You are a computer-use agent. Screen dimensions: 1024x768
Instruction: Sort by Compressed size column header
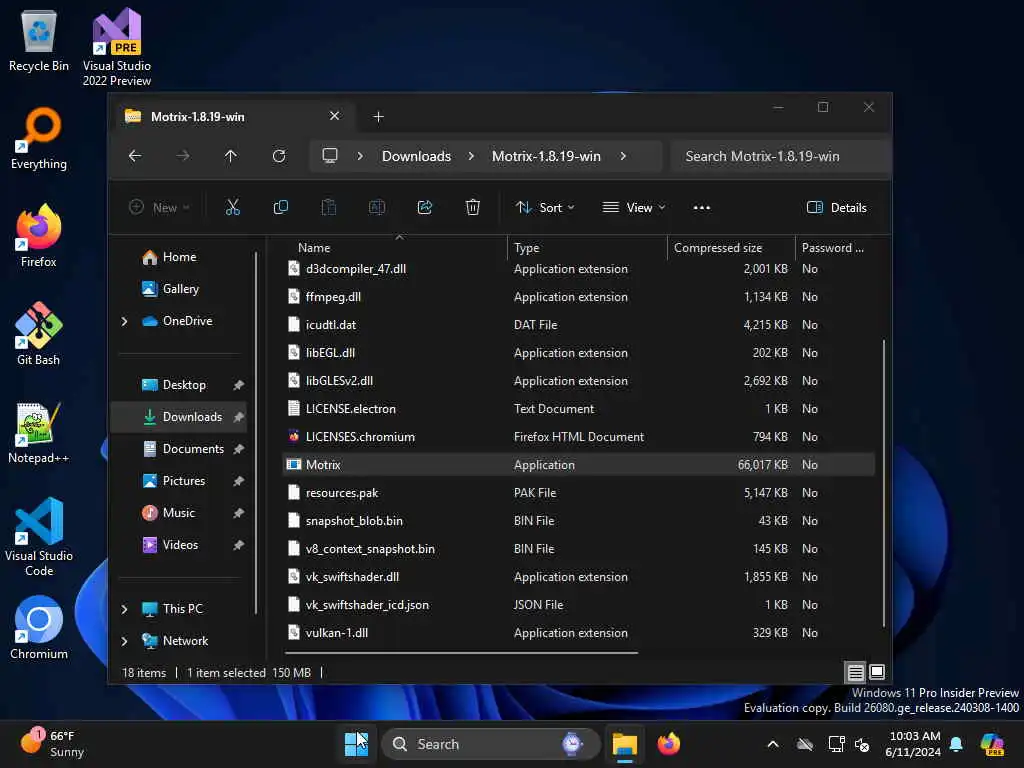[731, 248]
